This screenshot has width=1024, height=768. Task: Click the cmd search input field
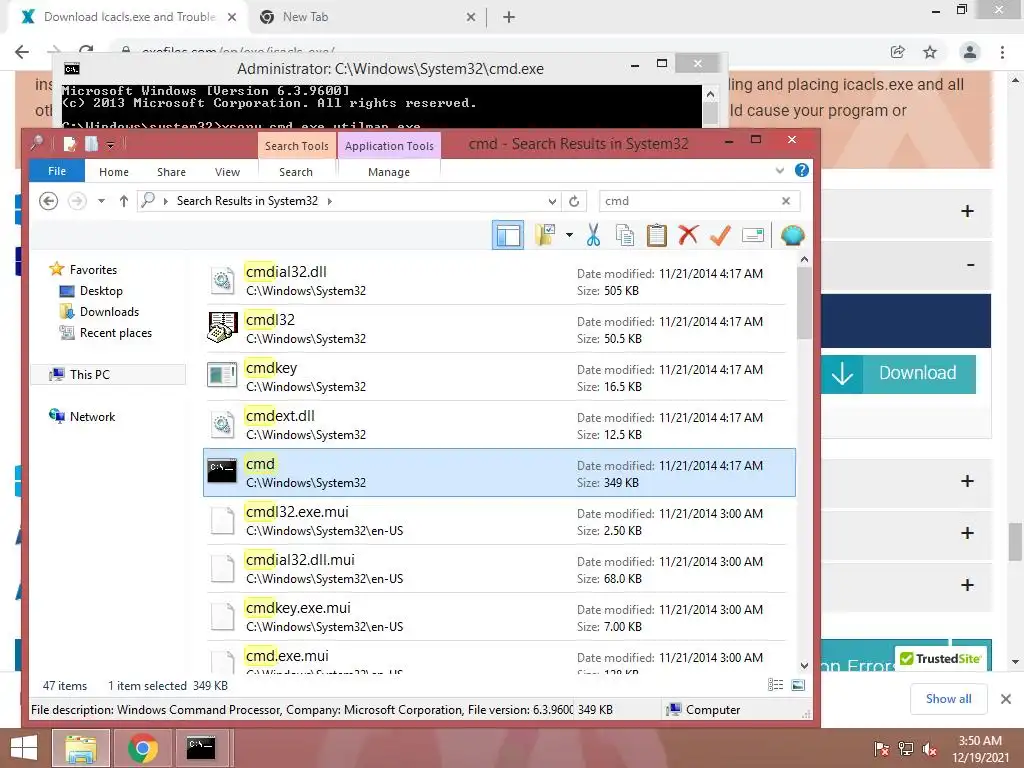tap(691, 201)
